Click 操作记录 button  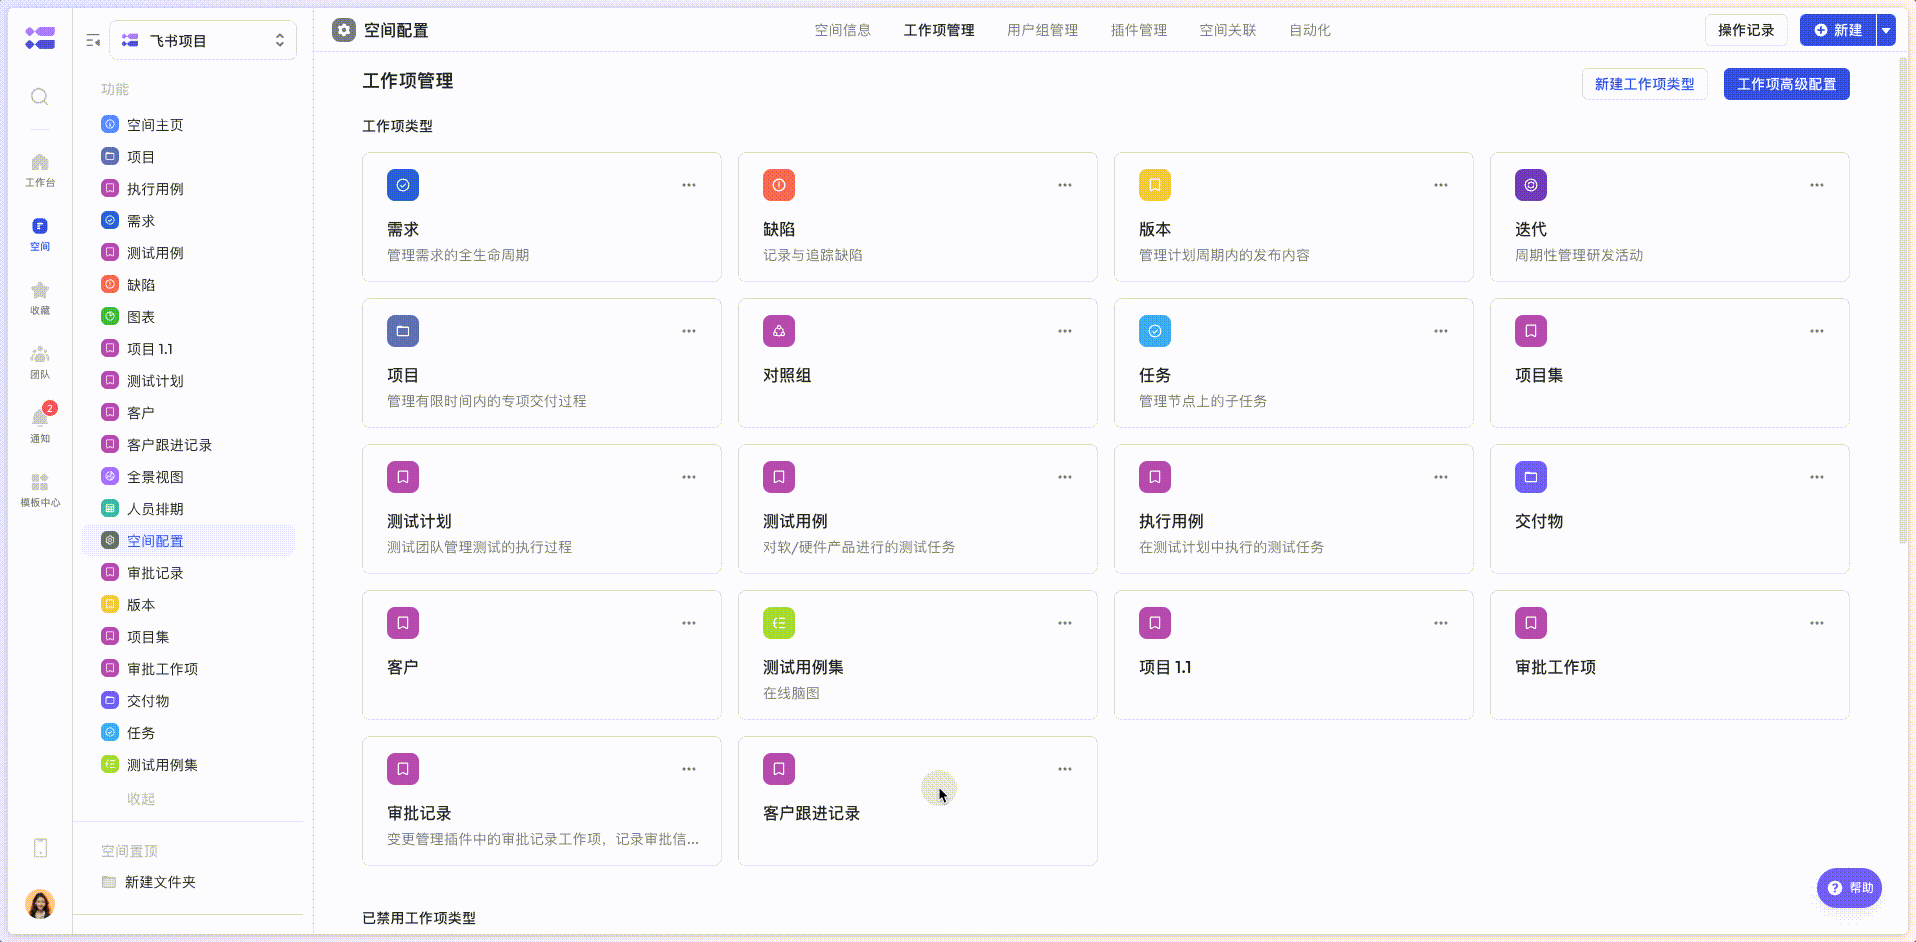1746,30
